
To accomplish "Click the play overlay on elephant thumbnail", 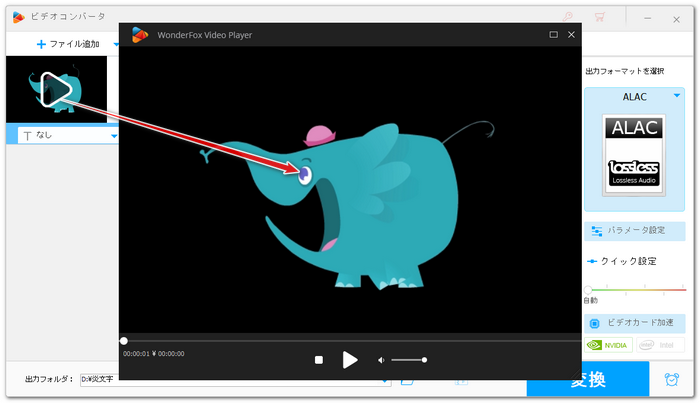I will (x=56, y=91).
